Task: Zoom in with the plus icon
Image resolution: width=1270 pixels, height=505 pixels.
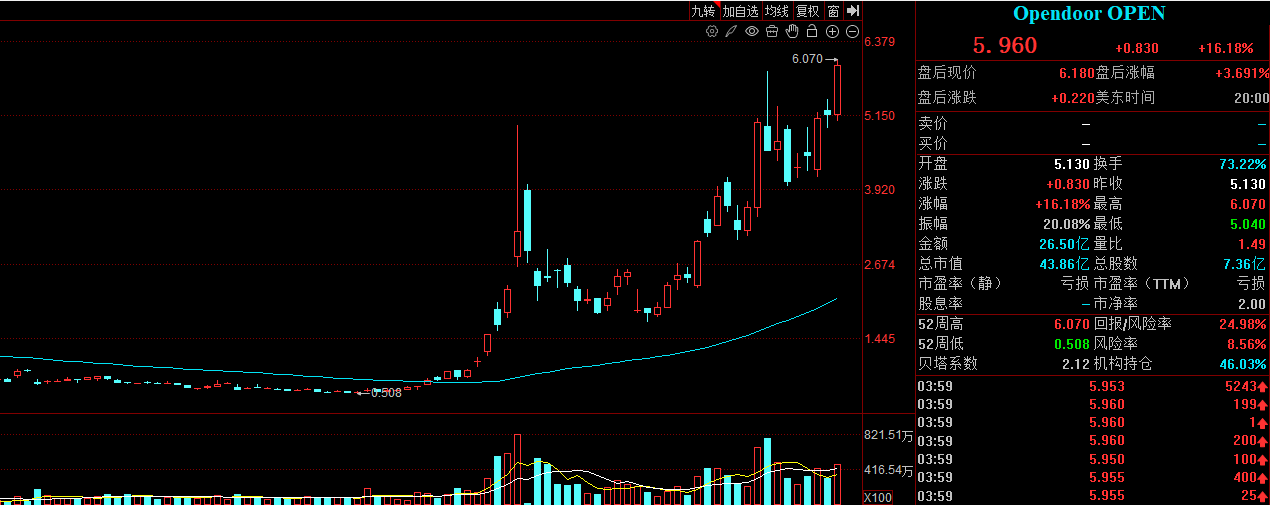Action: (832, 32)
